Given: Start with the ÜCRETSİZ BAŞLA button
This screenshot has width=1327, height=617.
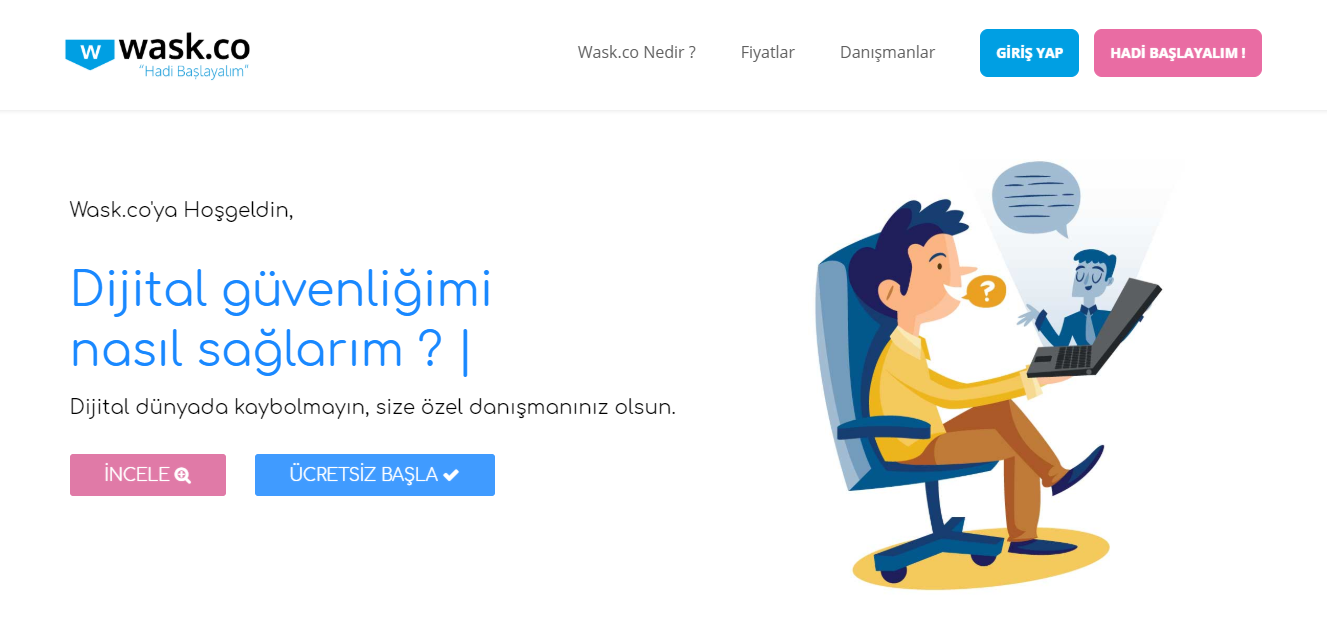Looking at the screenshot, I should pyautogui.click(x=375, y=475).
